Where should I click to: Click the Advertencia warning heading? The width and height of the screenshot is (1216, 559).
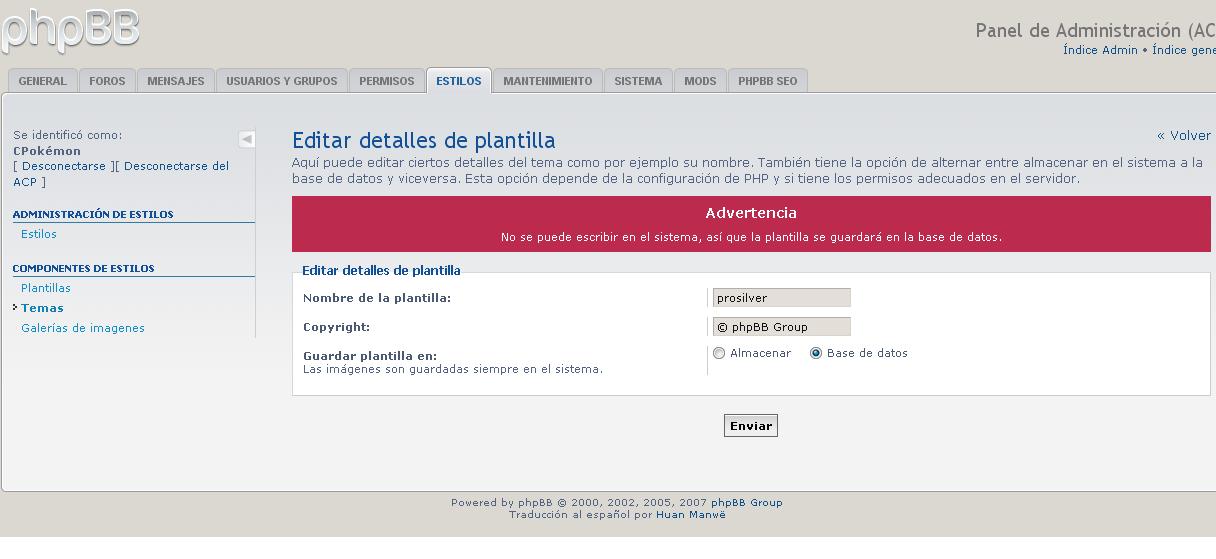tap(751, 213)
